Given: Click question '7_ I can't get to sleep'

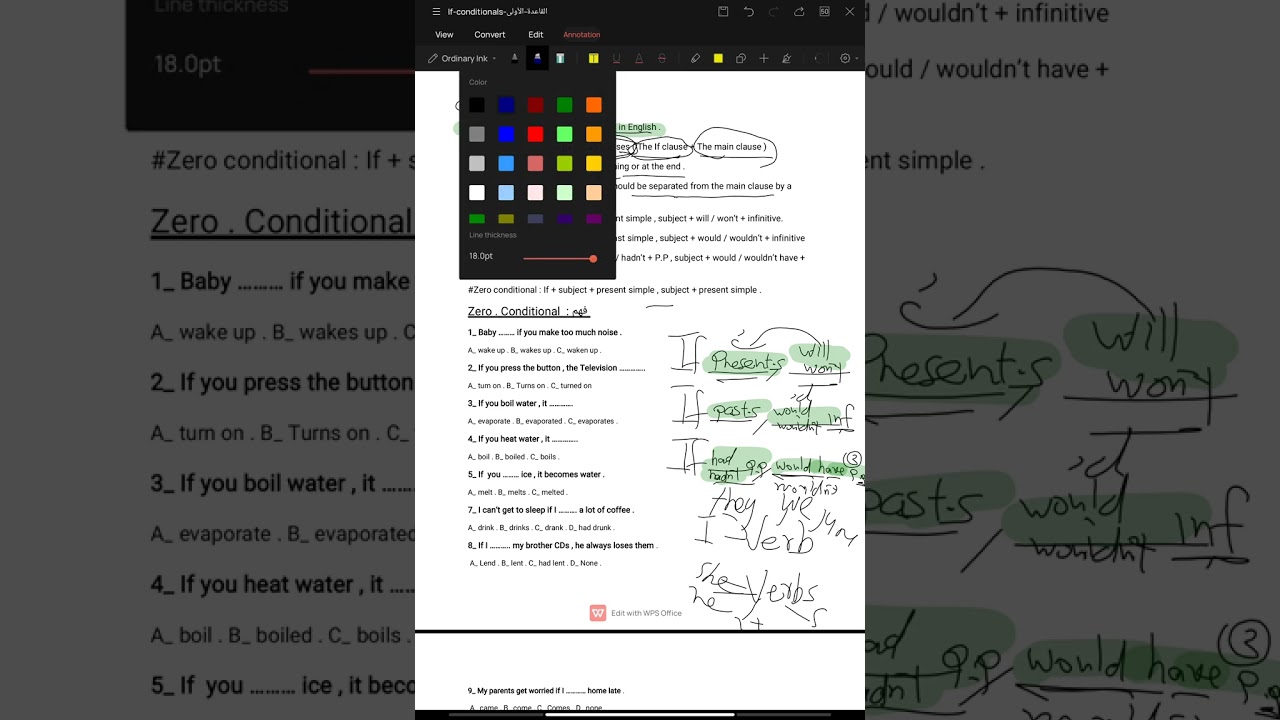Looking at the screenshot, I should tap(551, 510).
